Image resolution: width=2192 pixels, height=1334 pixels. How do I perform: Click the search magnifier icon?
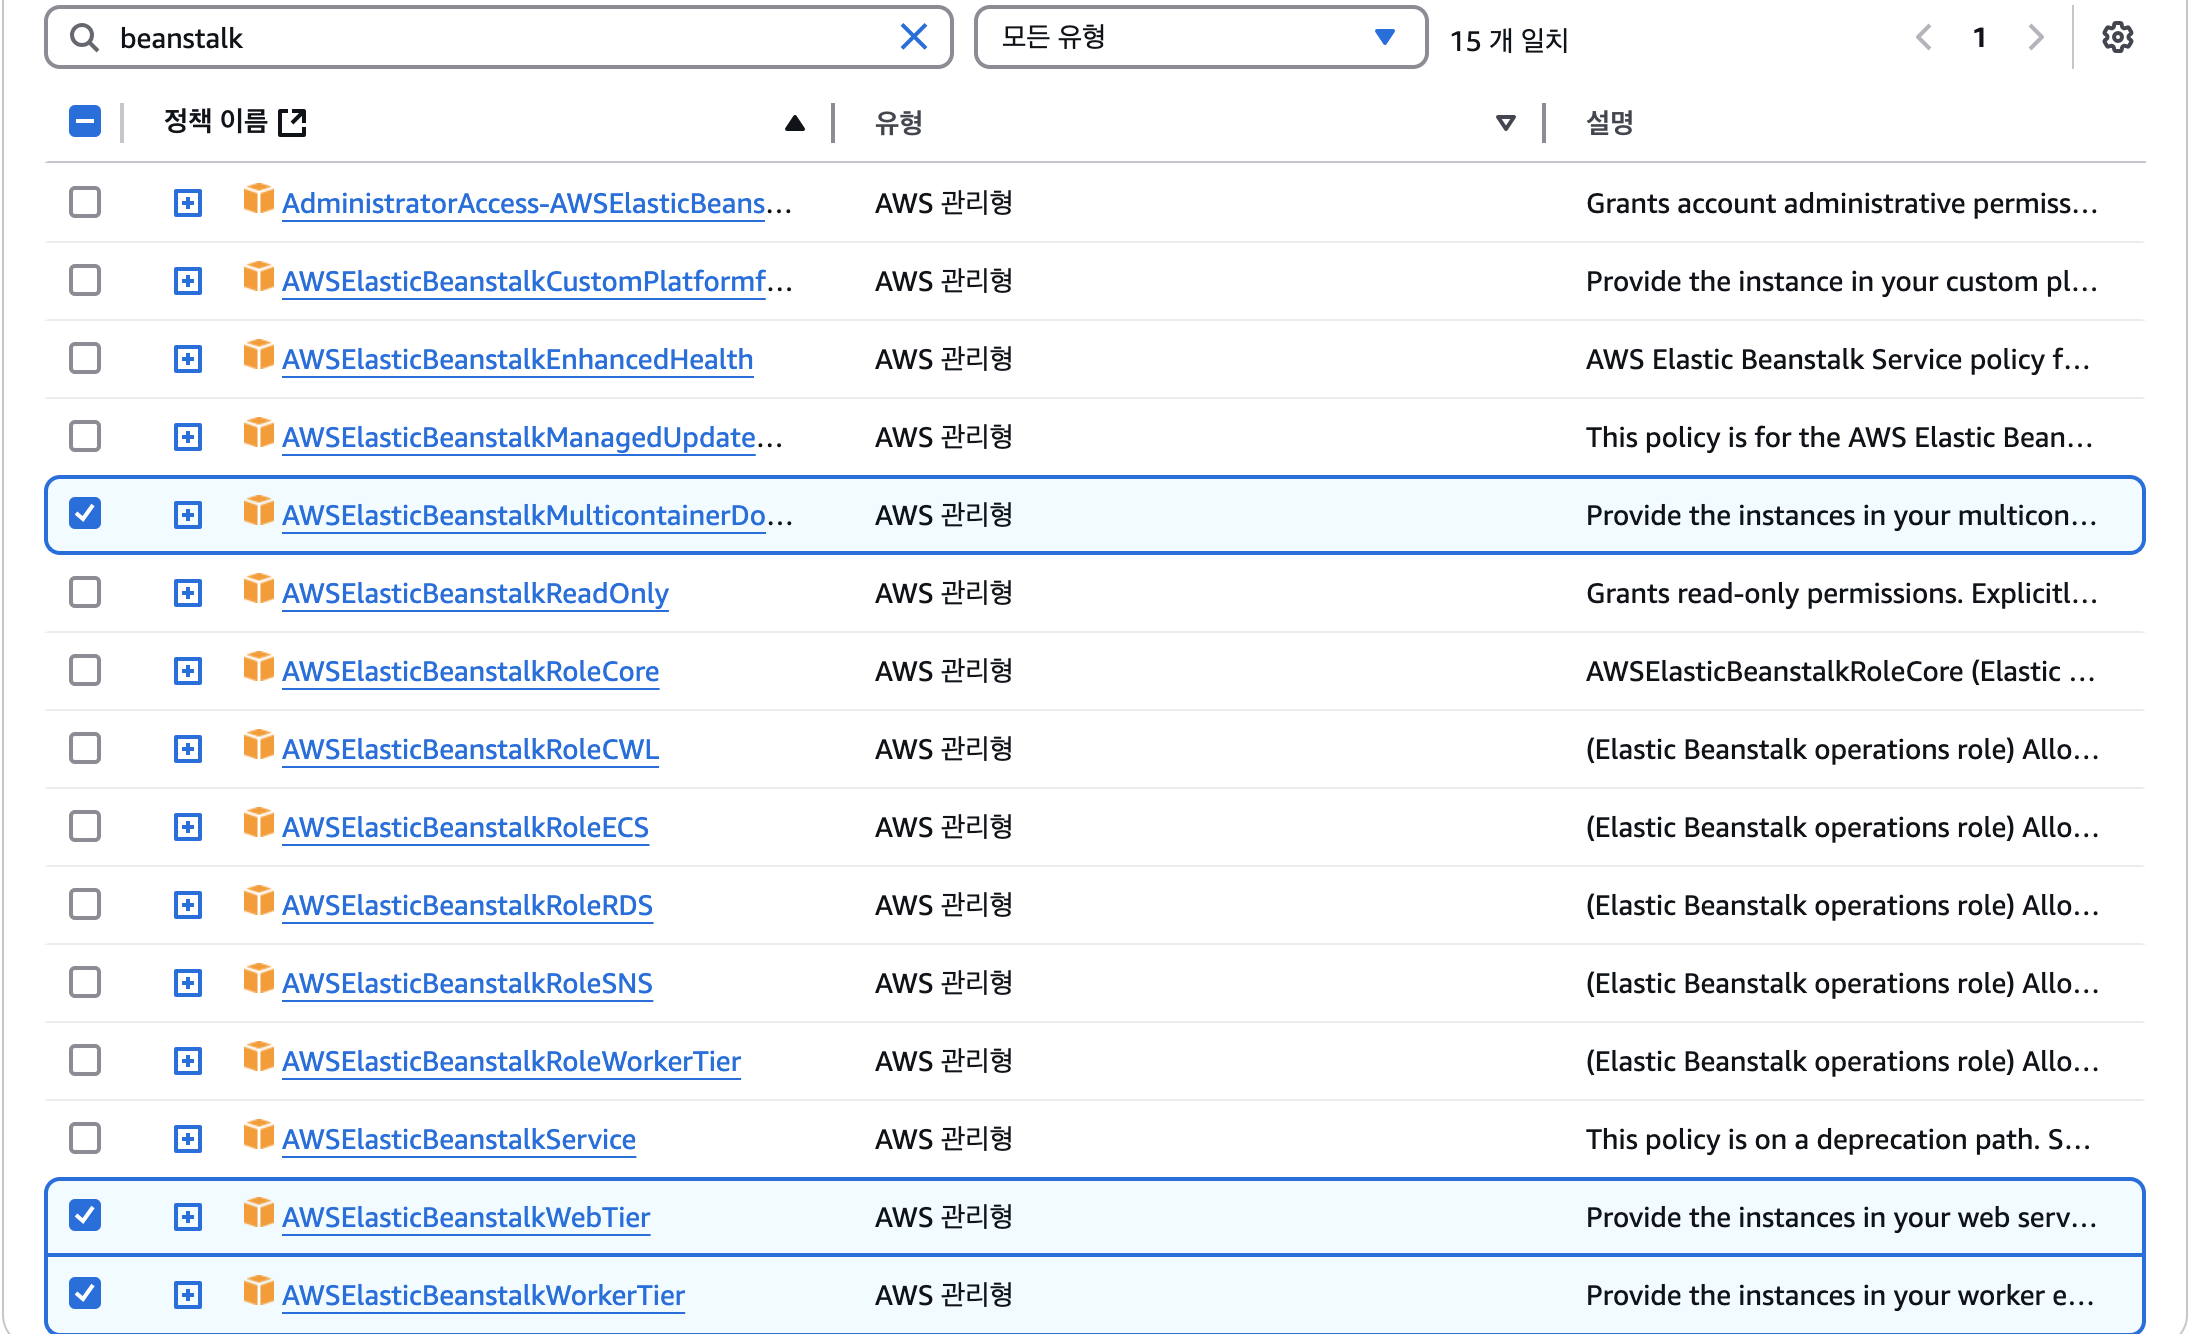(85, 37)
